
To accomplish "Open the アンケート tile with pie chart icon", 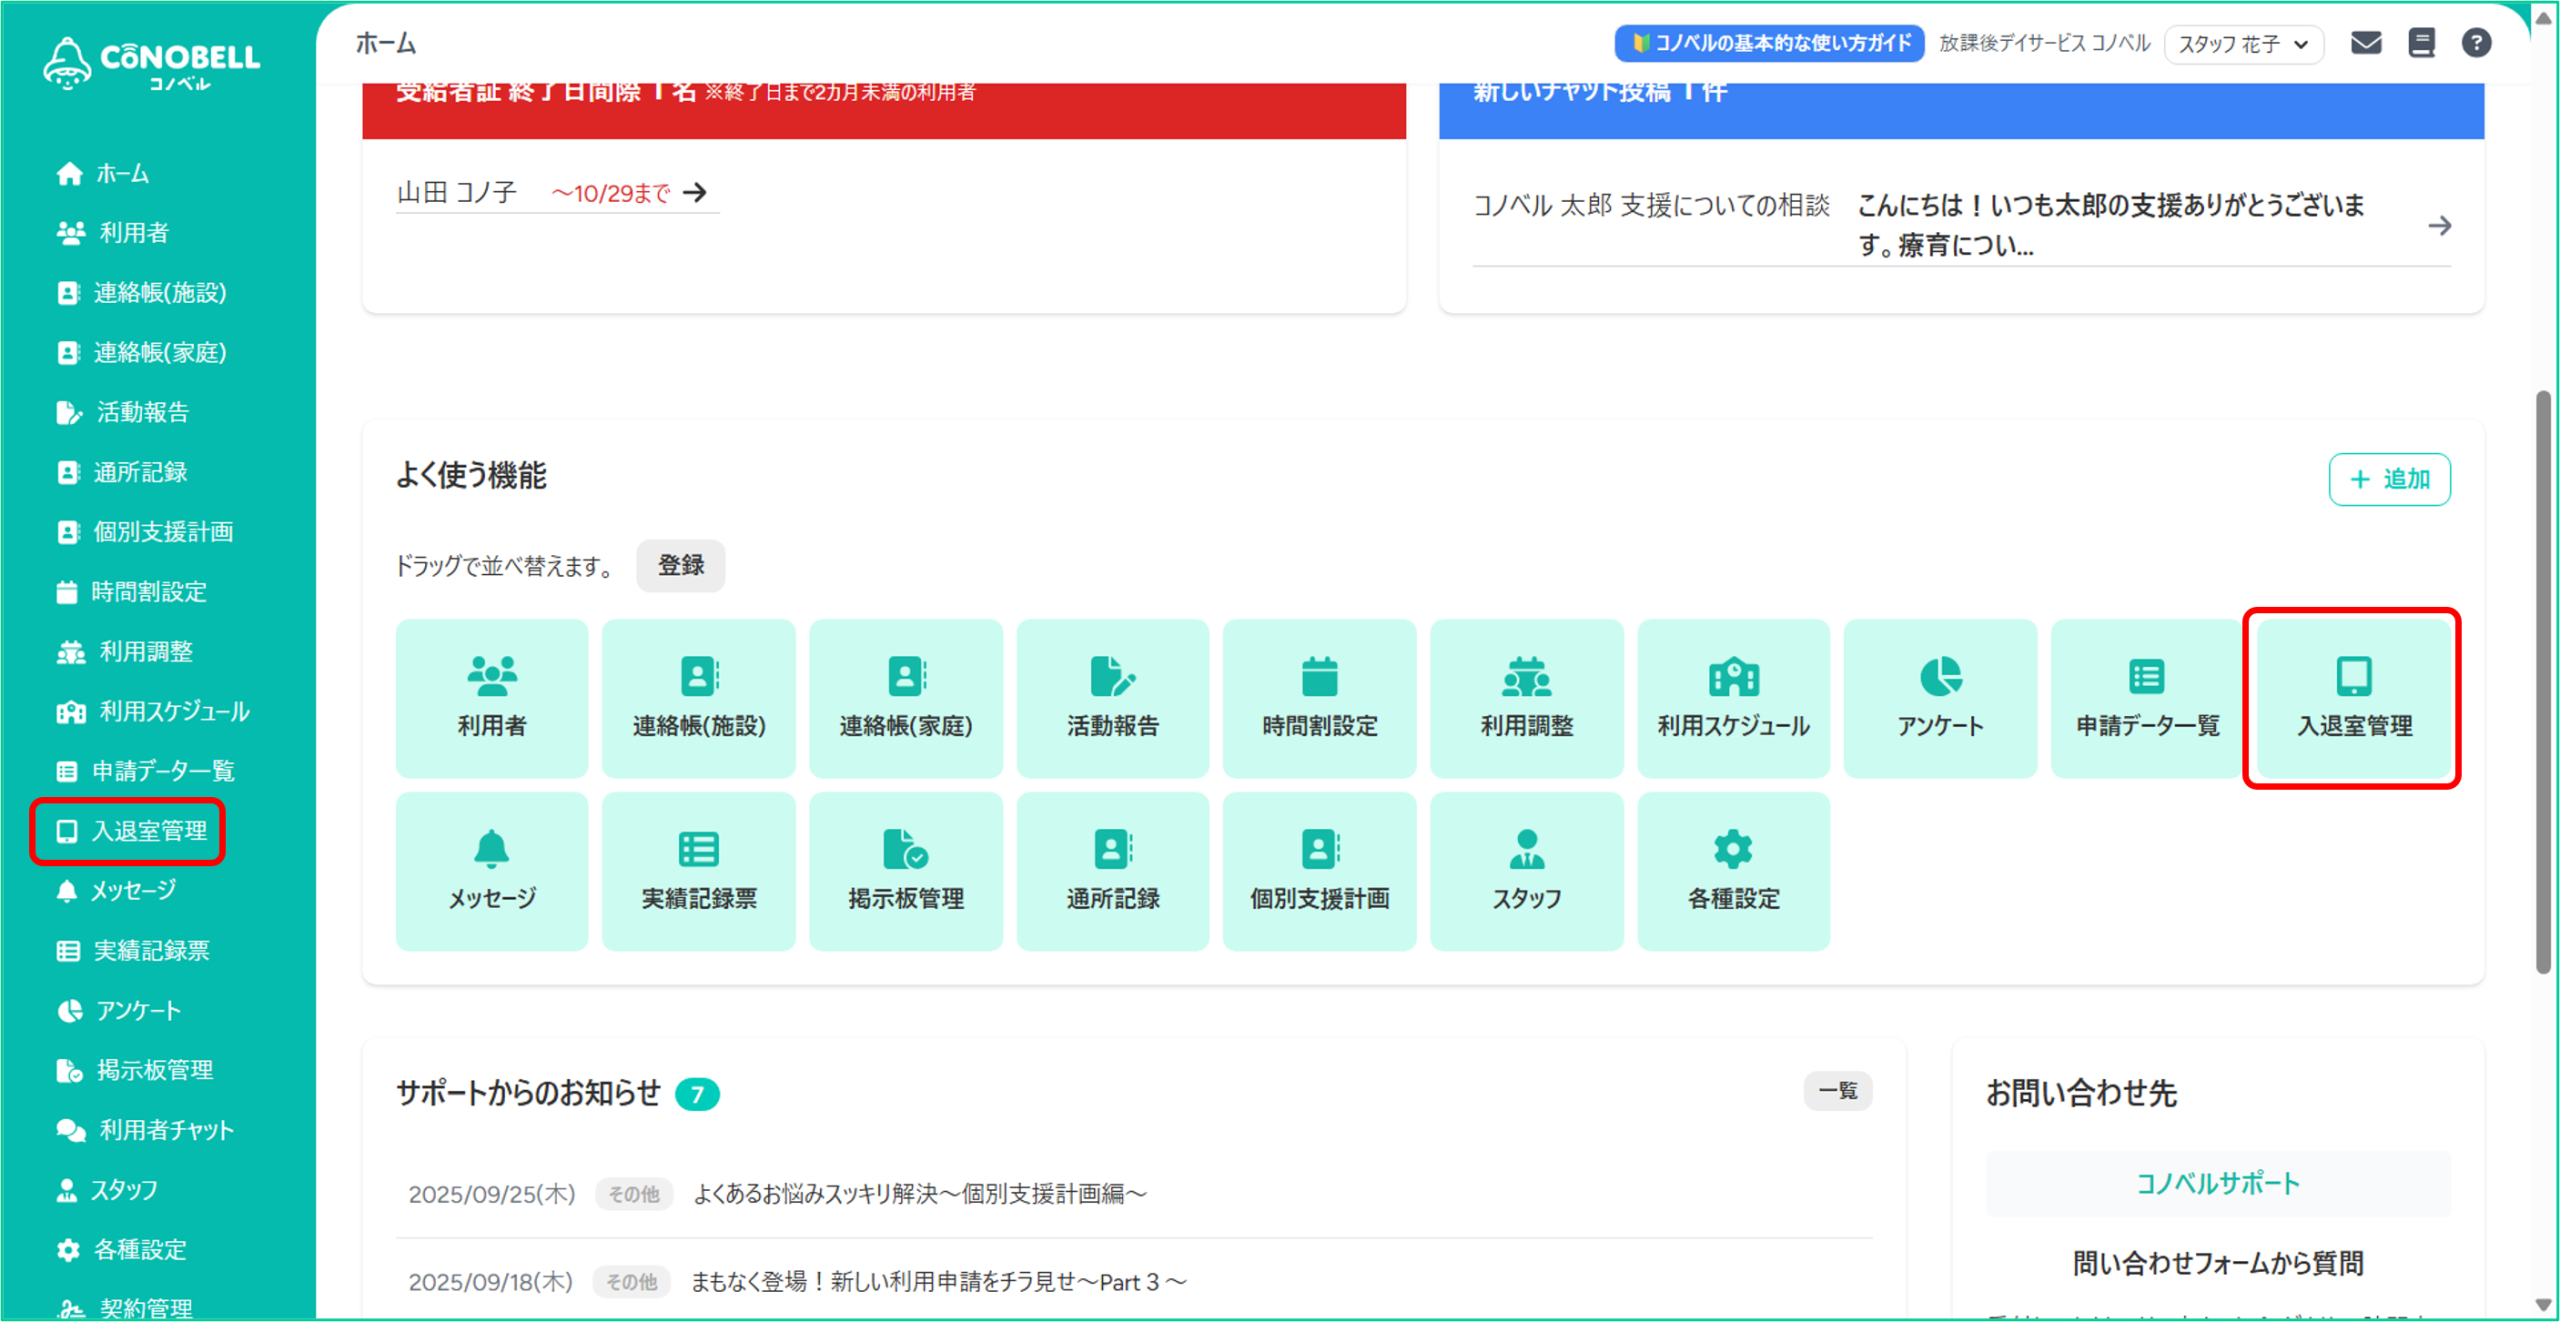I will tap(1940, 698).
